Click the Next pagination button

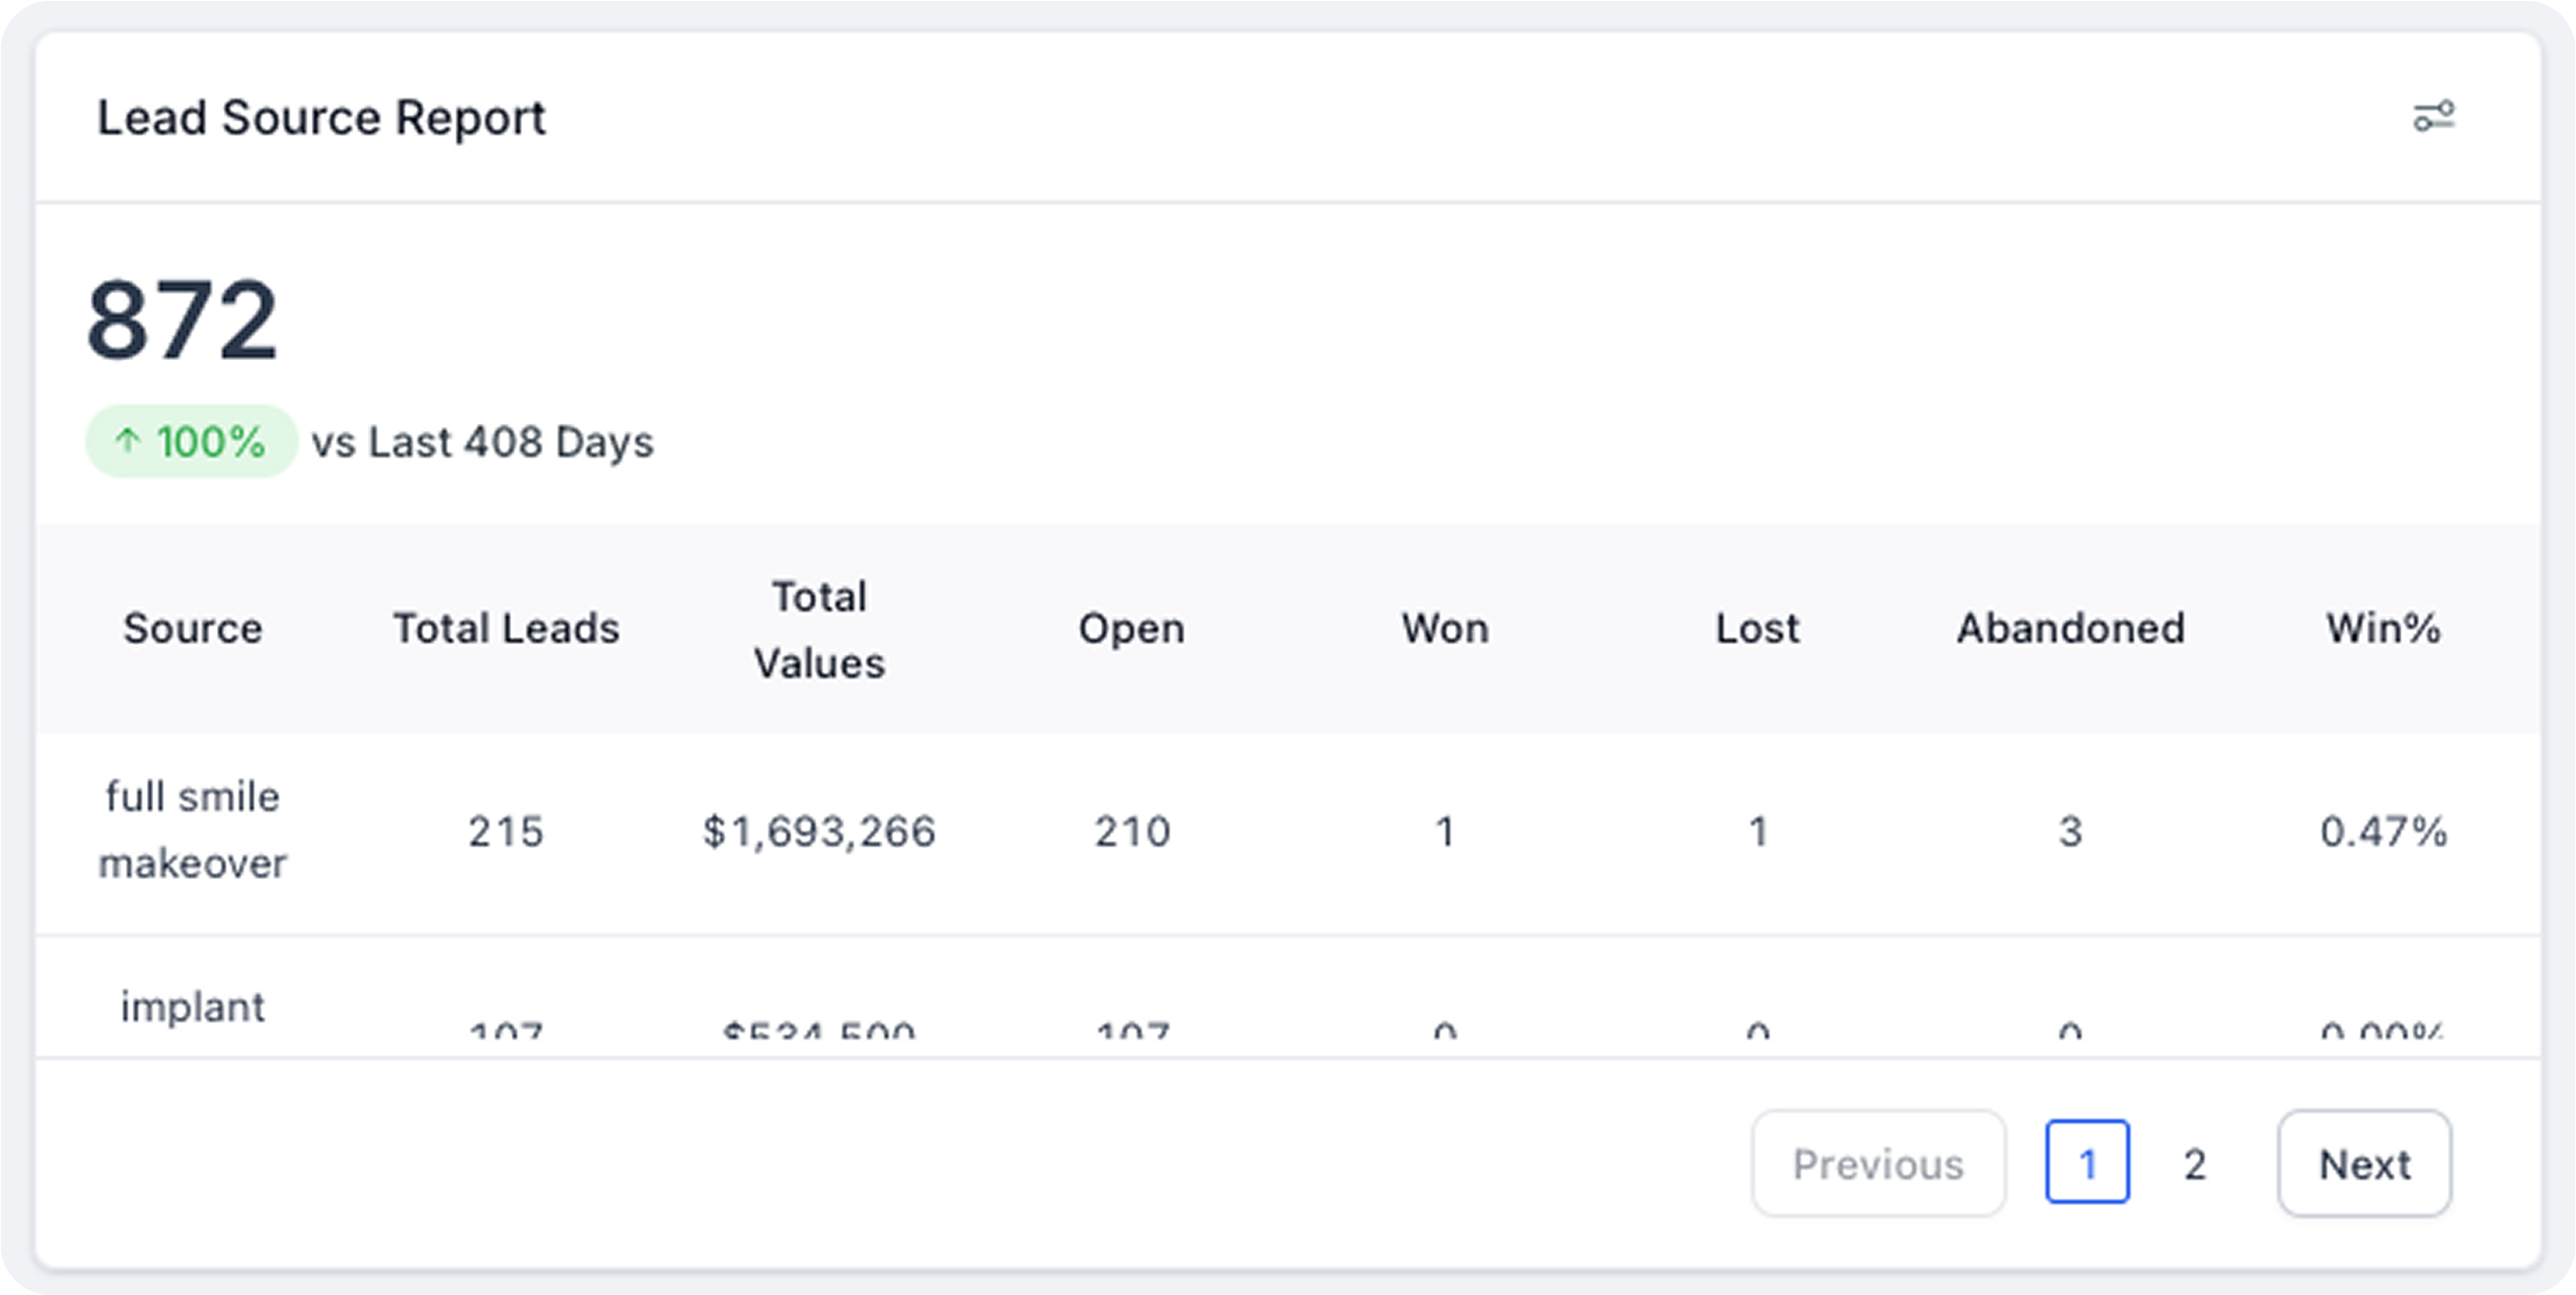tap(2364, 1163)
